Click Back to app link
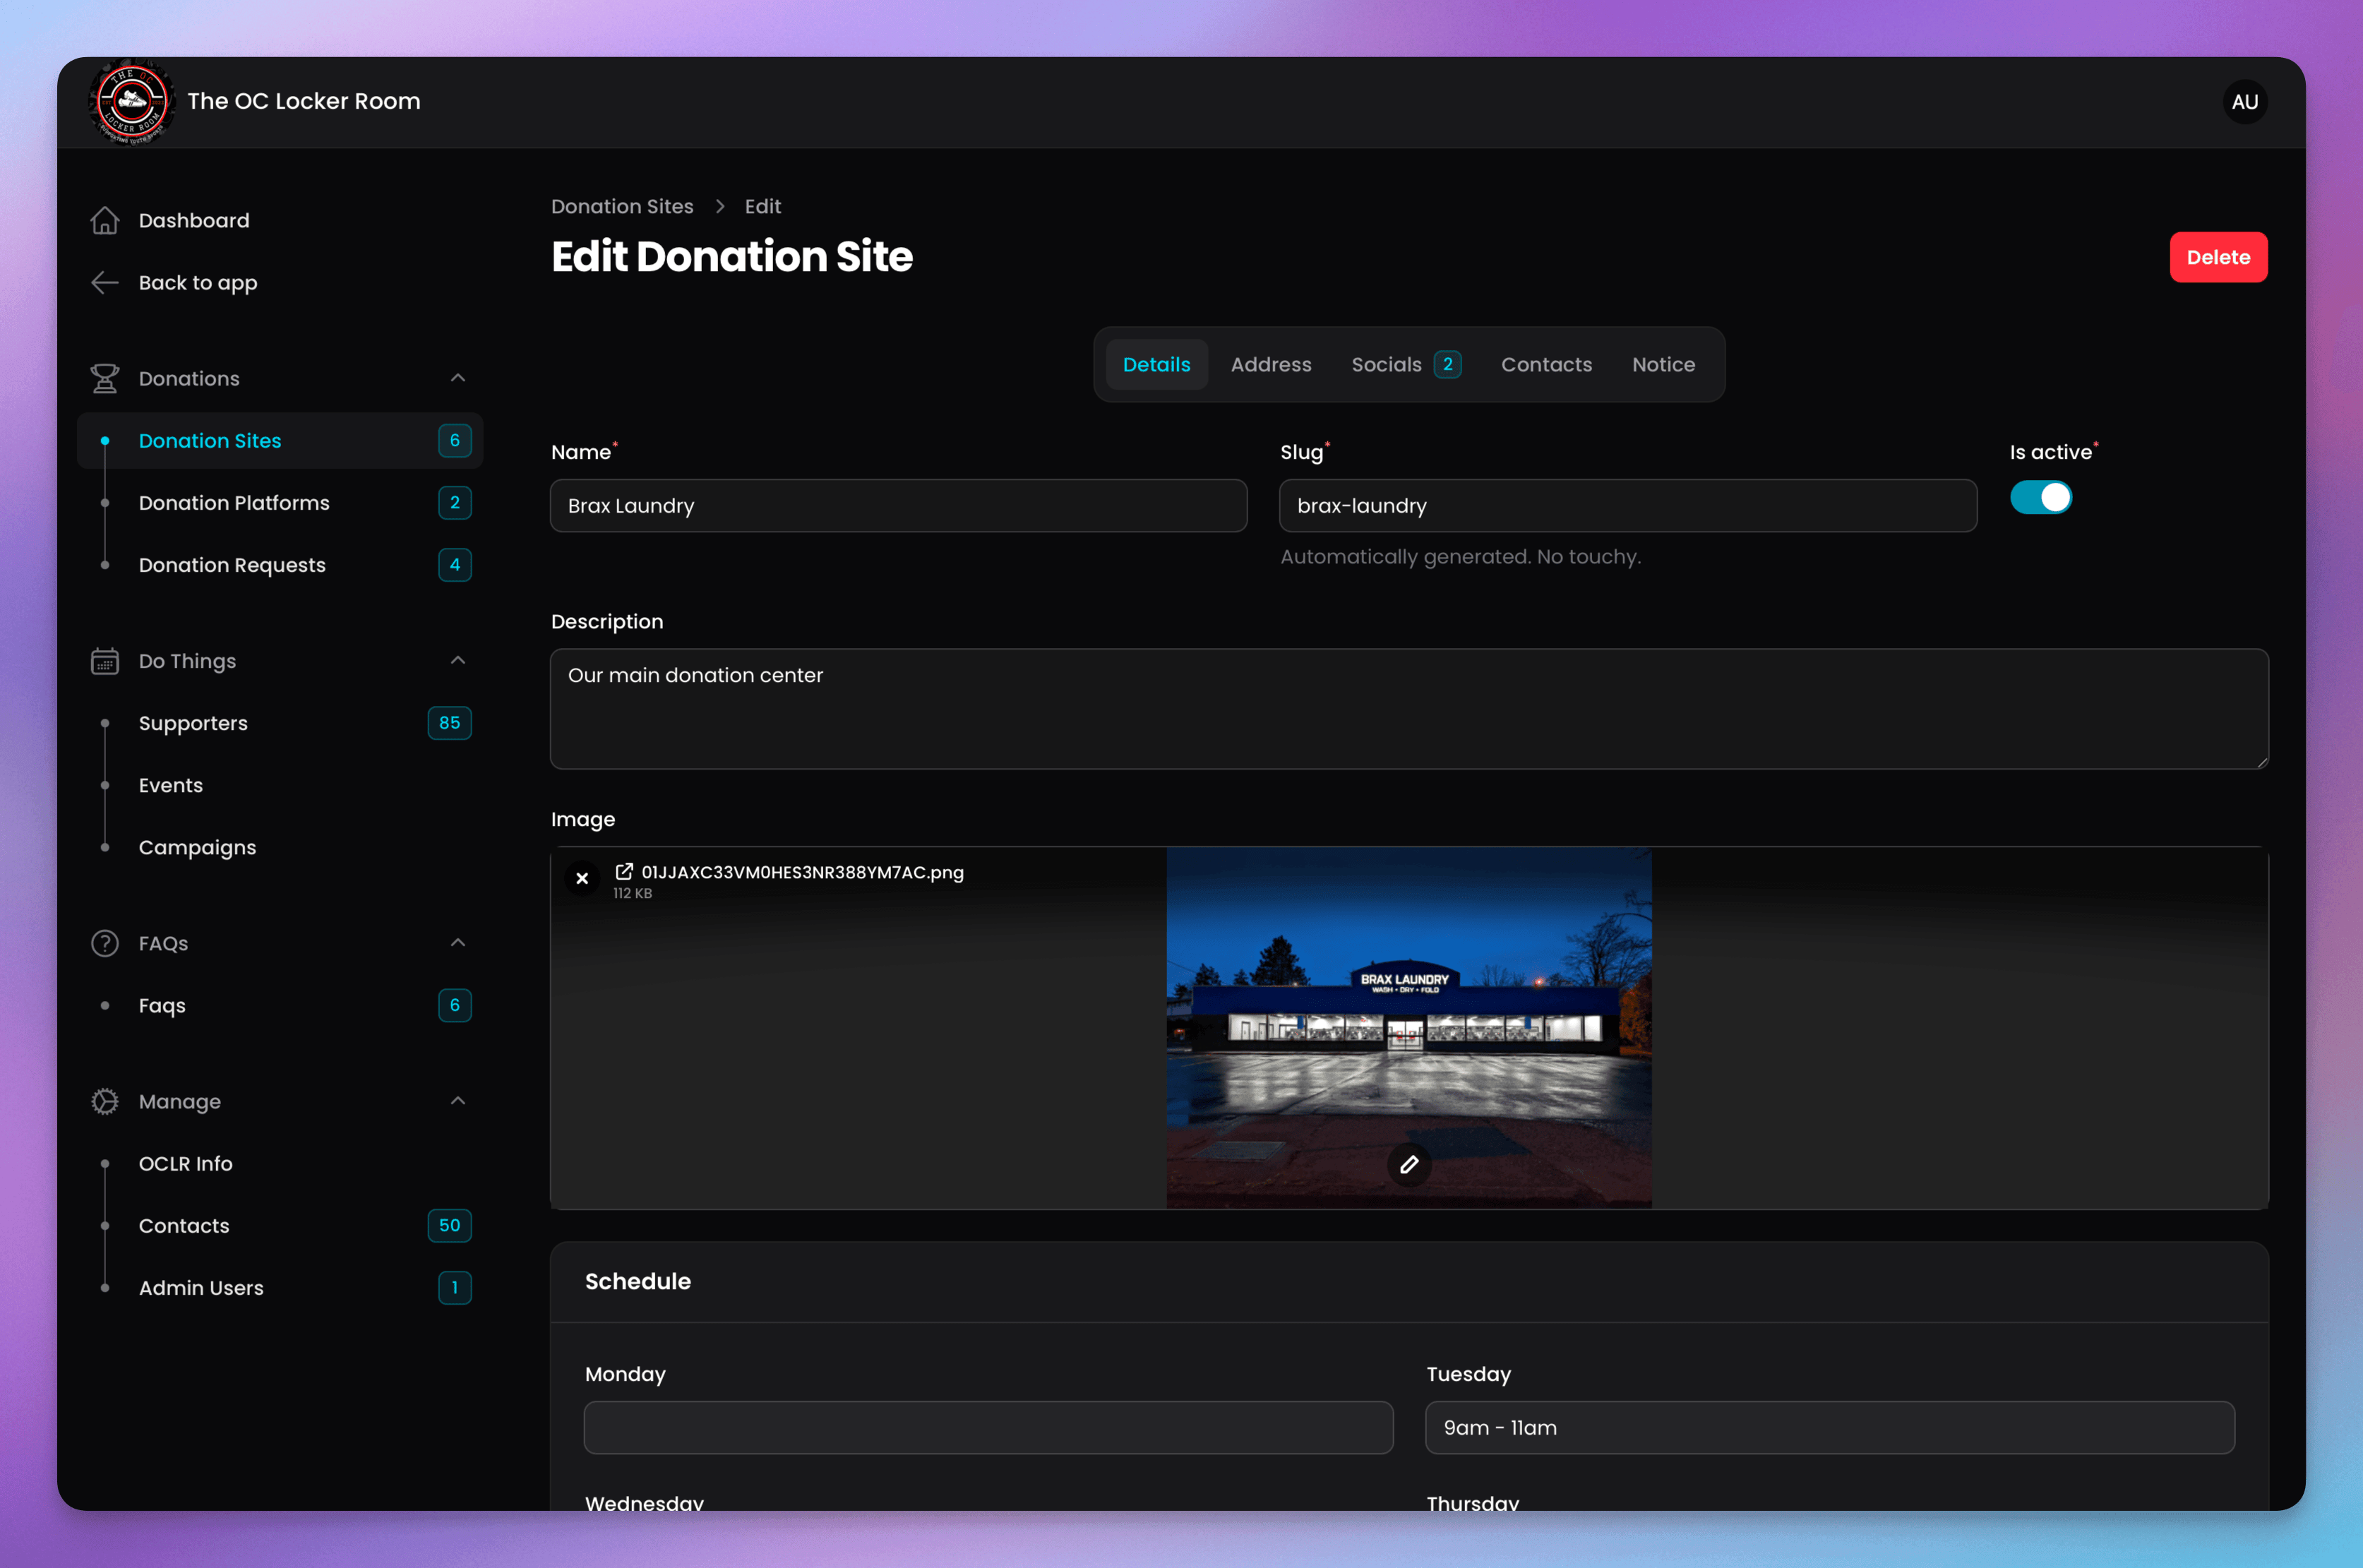Screen dimensions: 2363x1568 (x=280, y=283)
